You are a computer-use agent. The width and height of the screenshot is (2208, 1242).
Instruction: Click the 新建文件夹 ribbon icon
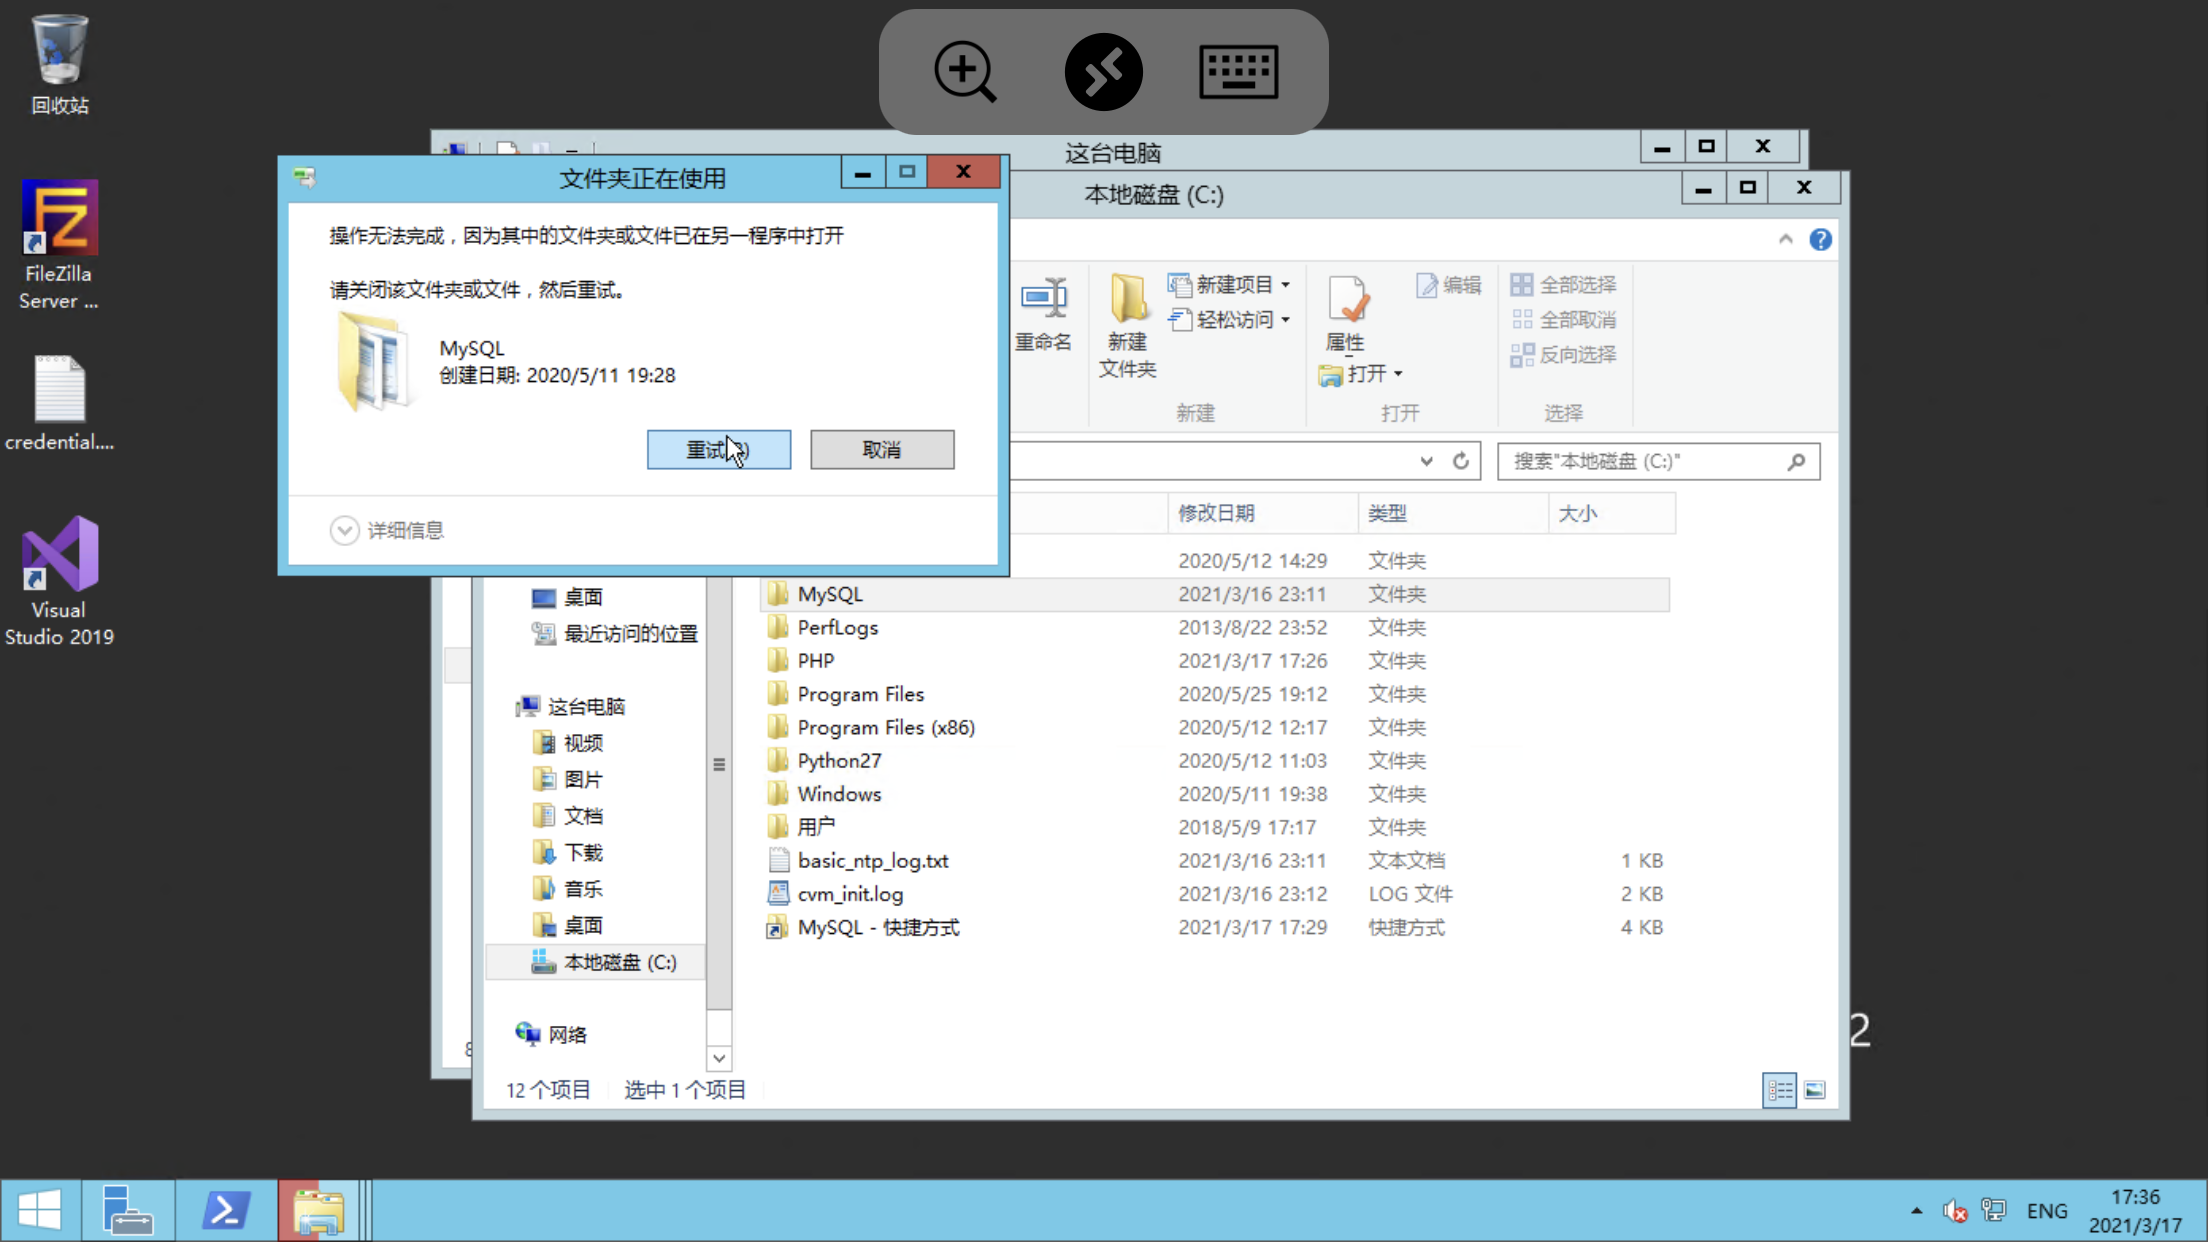1128,326
